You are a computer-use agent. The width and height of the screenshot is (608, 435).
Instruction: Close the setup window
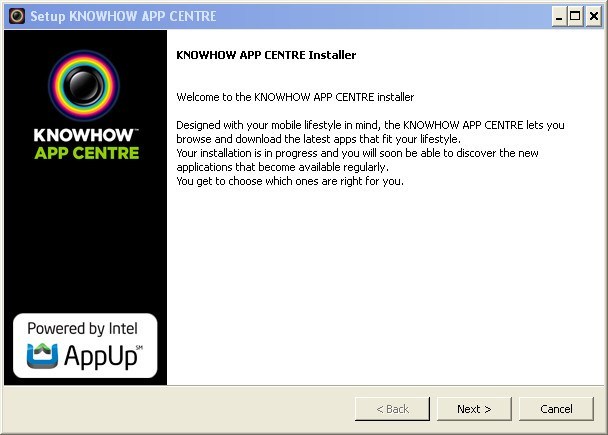[594, 17]
